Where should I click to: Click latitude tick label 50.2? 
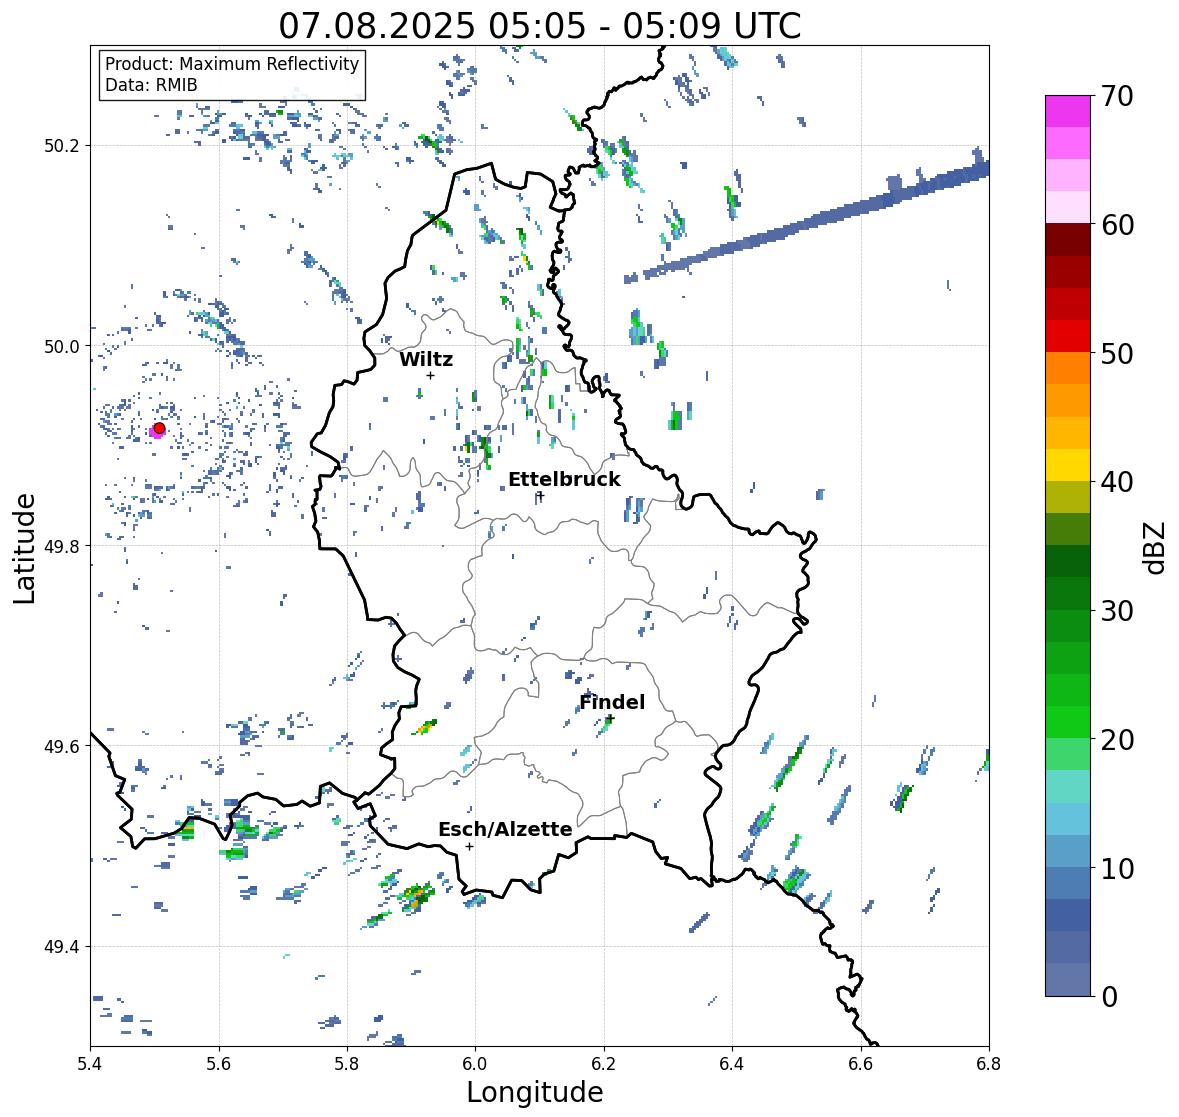click(61, 146)
